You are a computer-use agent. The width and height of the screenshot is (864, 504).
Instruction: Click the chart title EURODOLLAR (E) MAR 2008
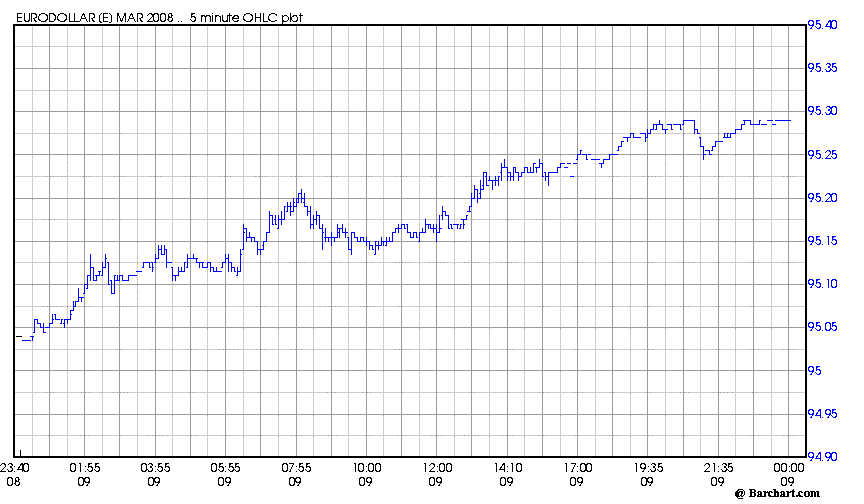pos(95,18)
